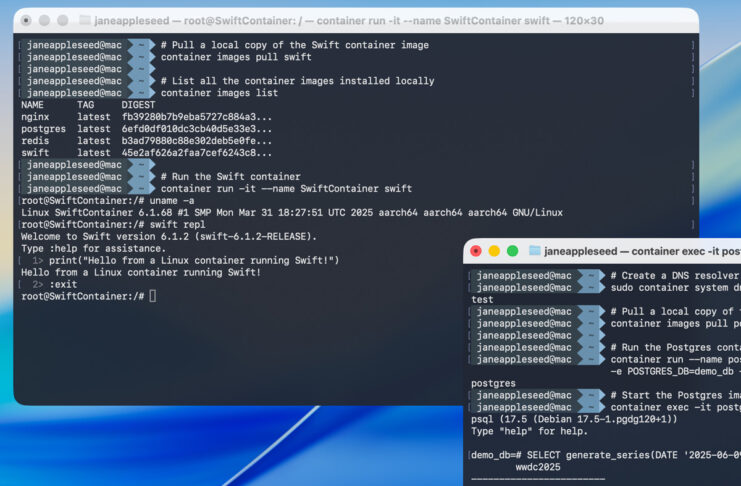741x486 pixels.
Task: Click the nginx digest fb39280b7b9eba5727c884a3
Action: [197, 117]
